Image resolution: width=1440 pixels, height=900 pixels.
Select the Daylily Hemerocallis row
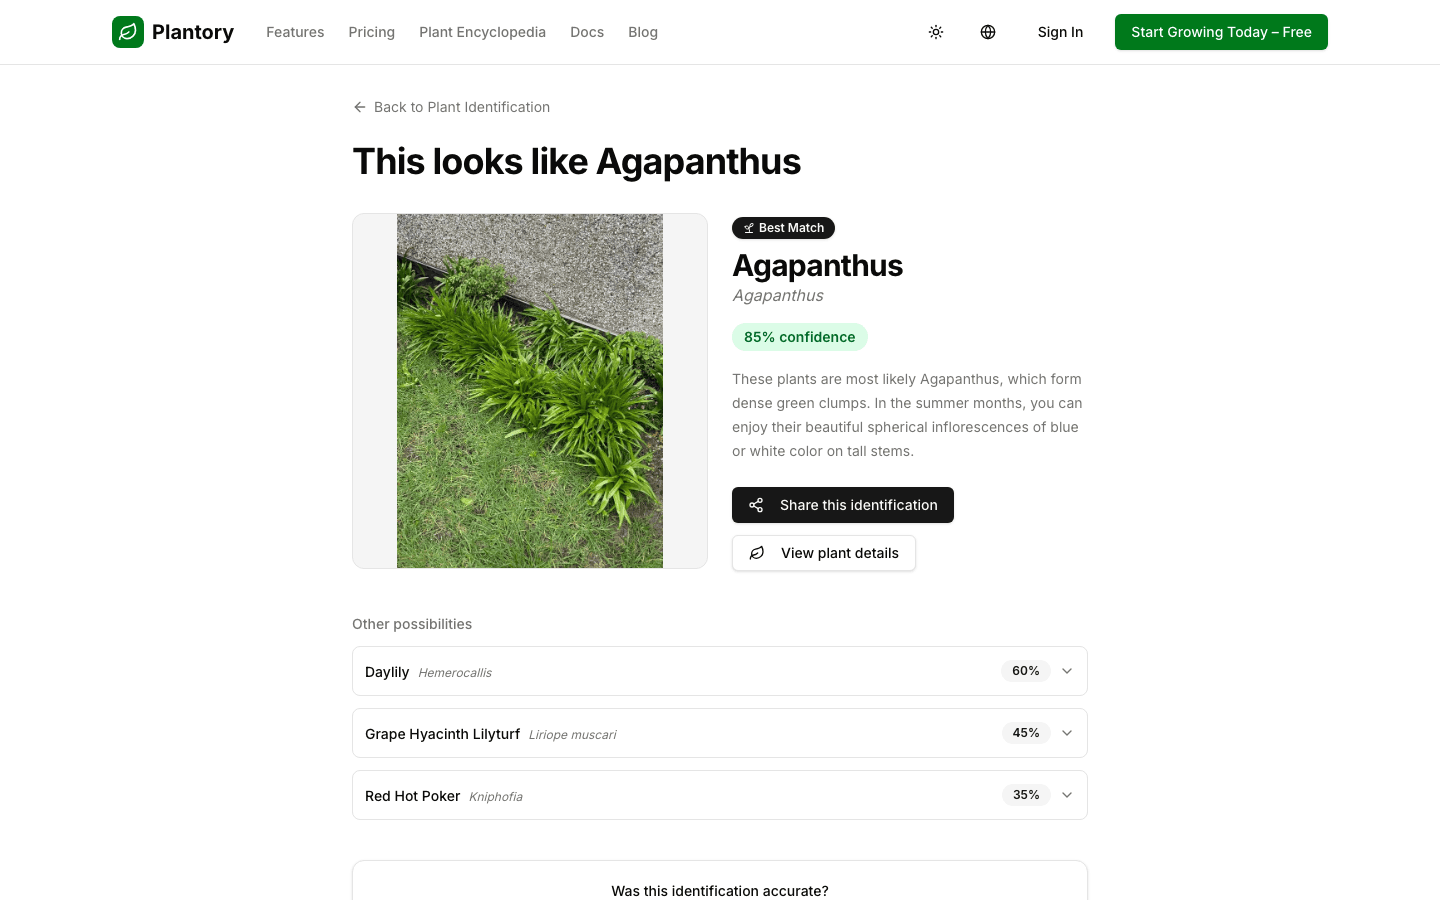[720, 671]
